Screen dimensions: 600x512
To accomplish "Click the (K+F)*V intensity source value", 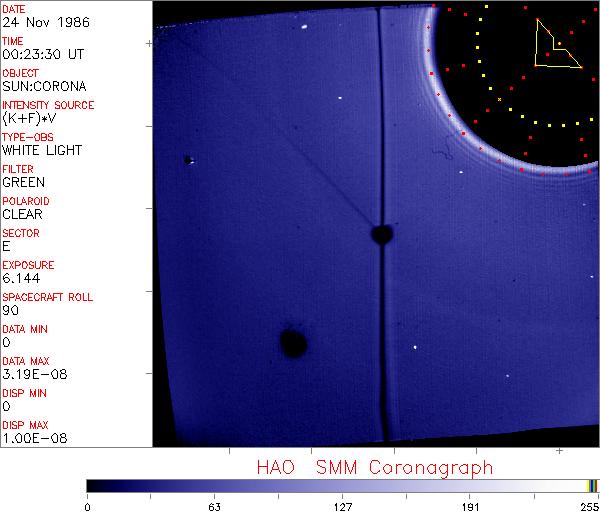I will [x=29, y=119].
